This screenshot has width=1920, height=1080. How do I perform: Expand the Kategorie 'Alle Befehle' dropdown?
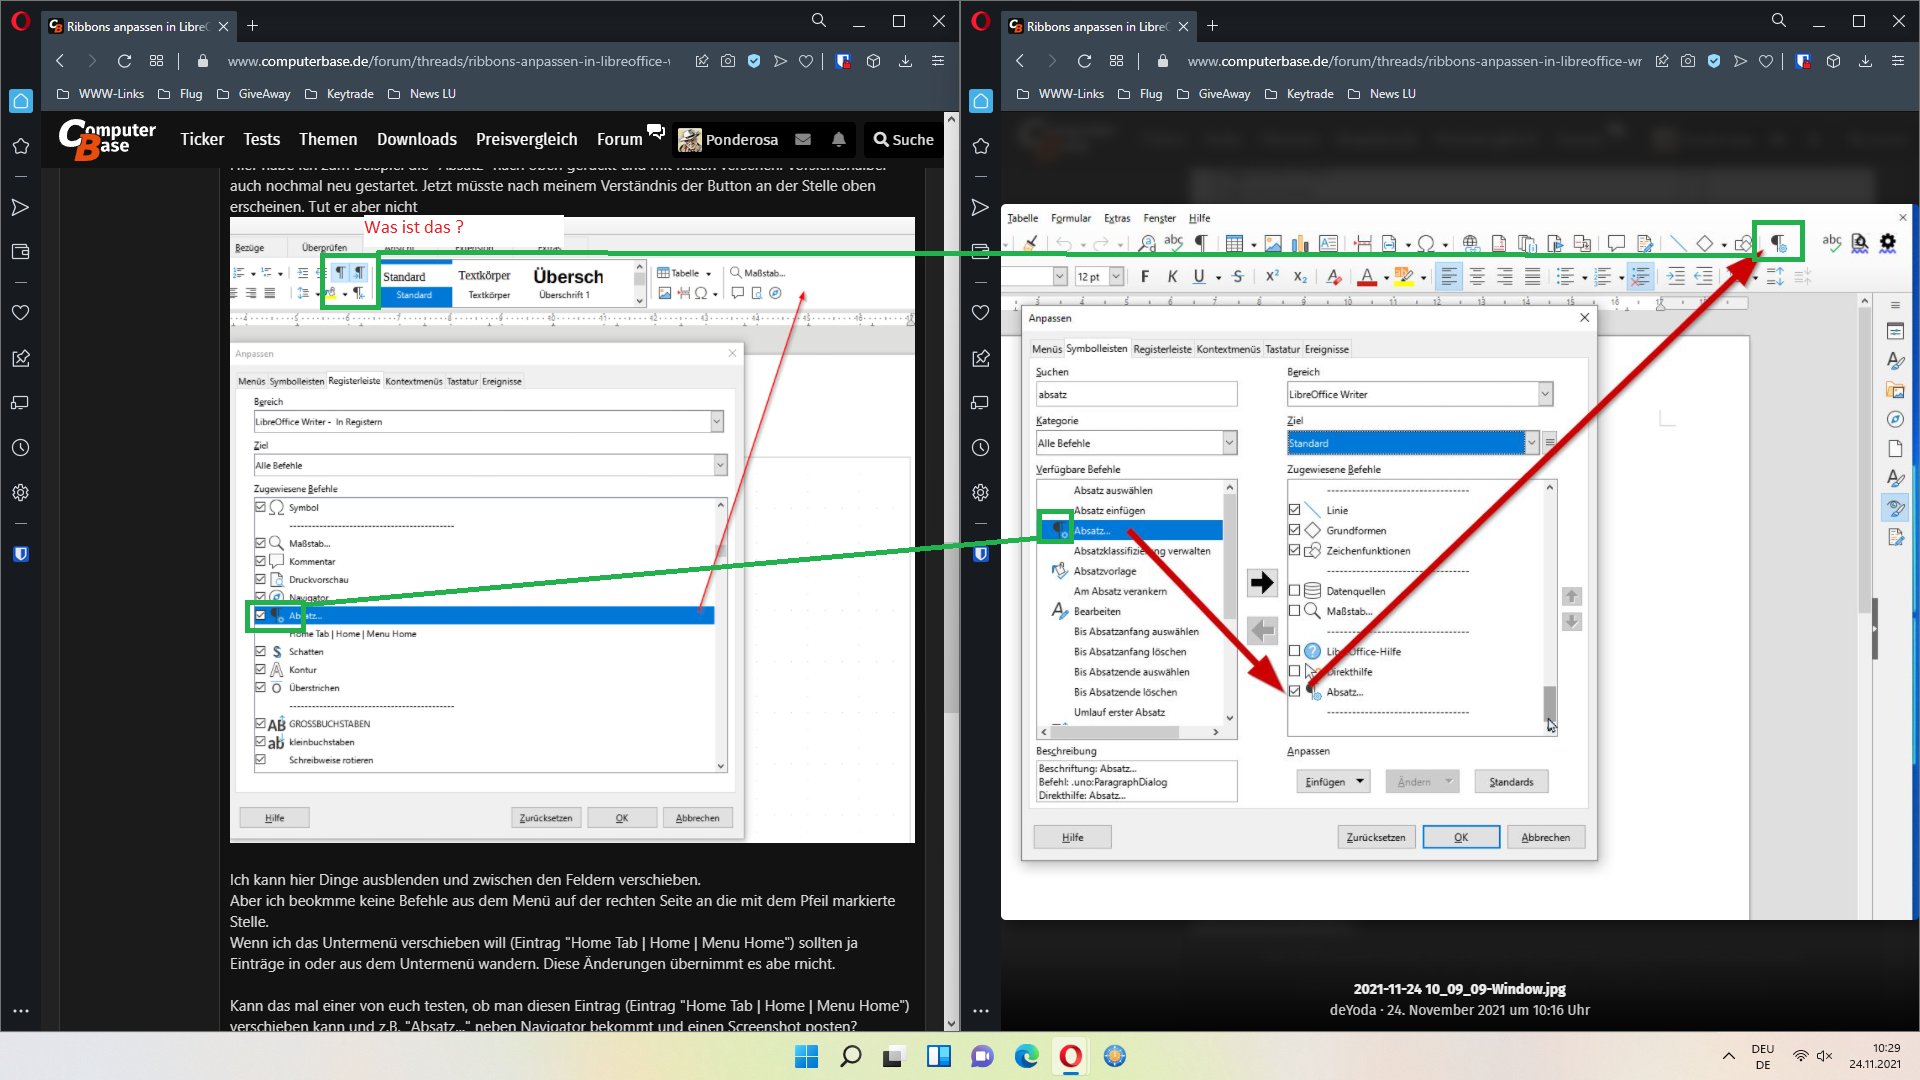click(1229, 443)
